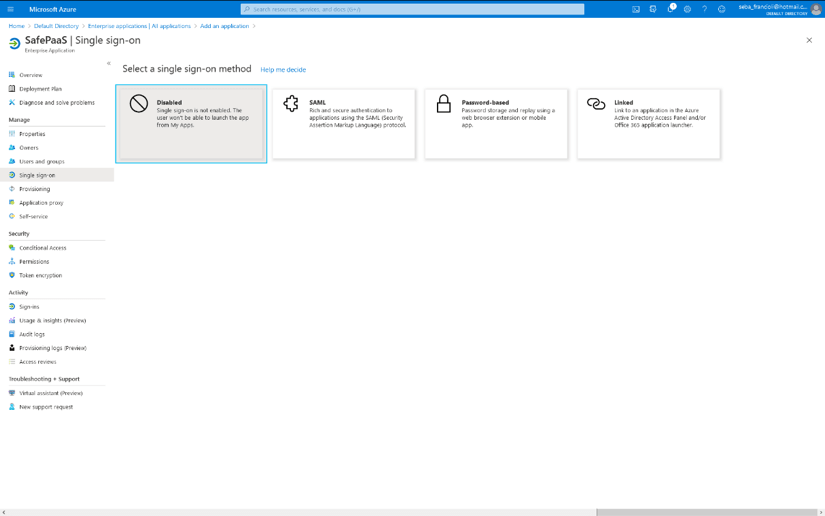Open the notifications bell
Viewport: 825px width, 516px height.
(x=671, y=8)
